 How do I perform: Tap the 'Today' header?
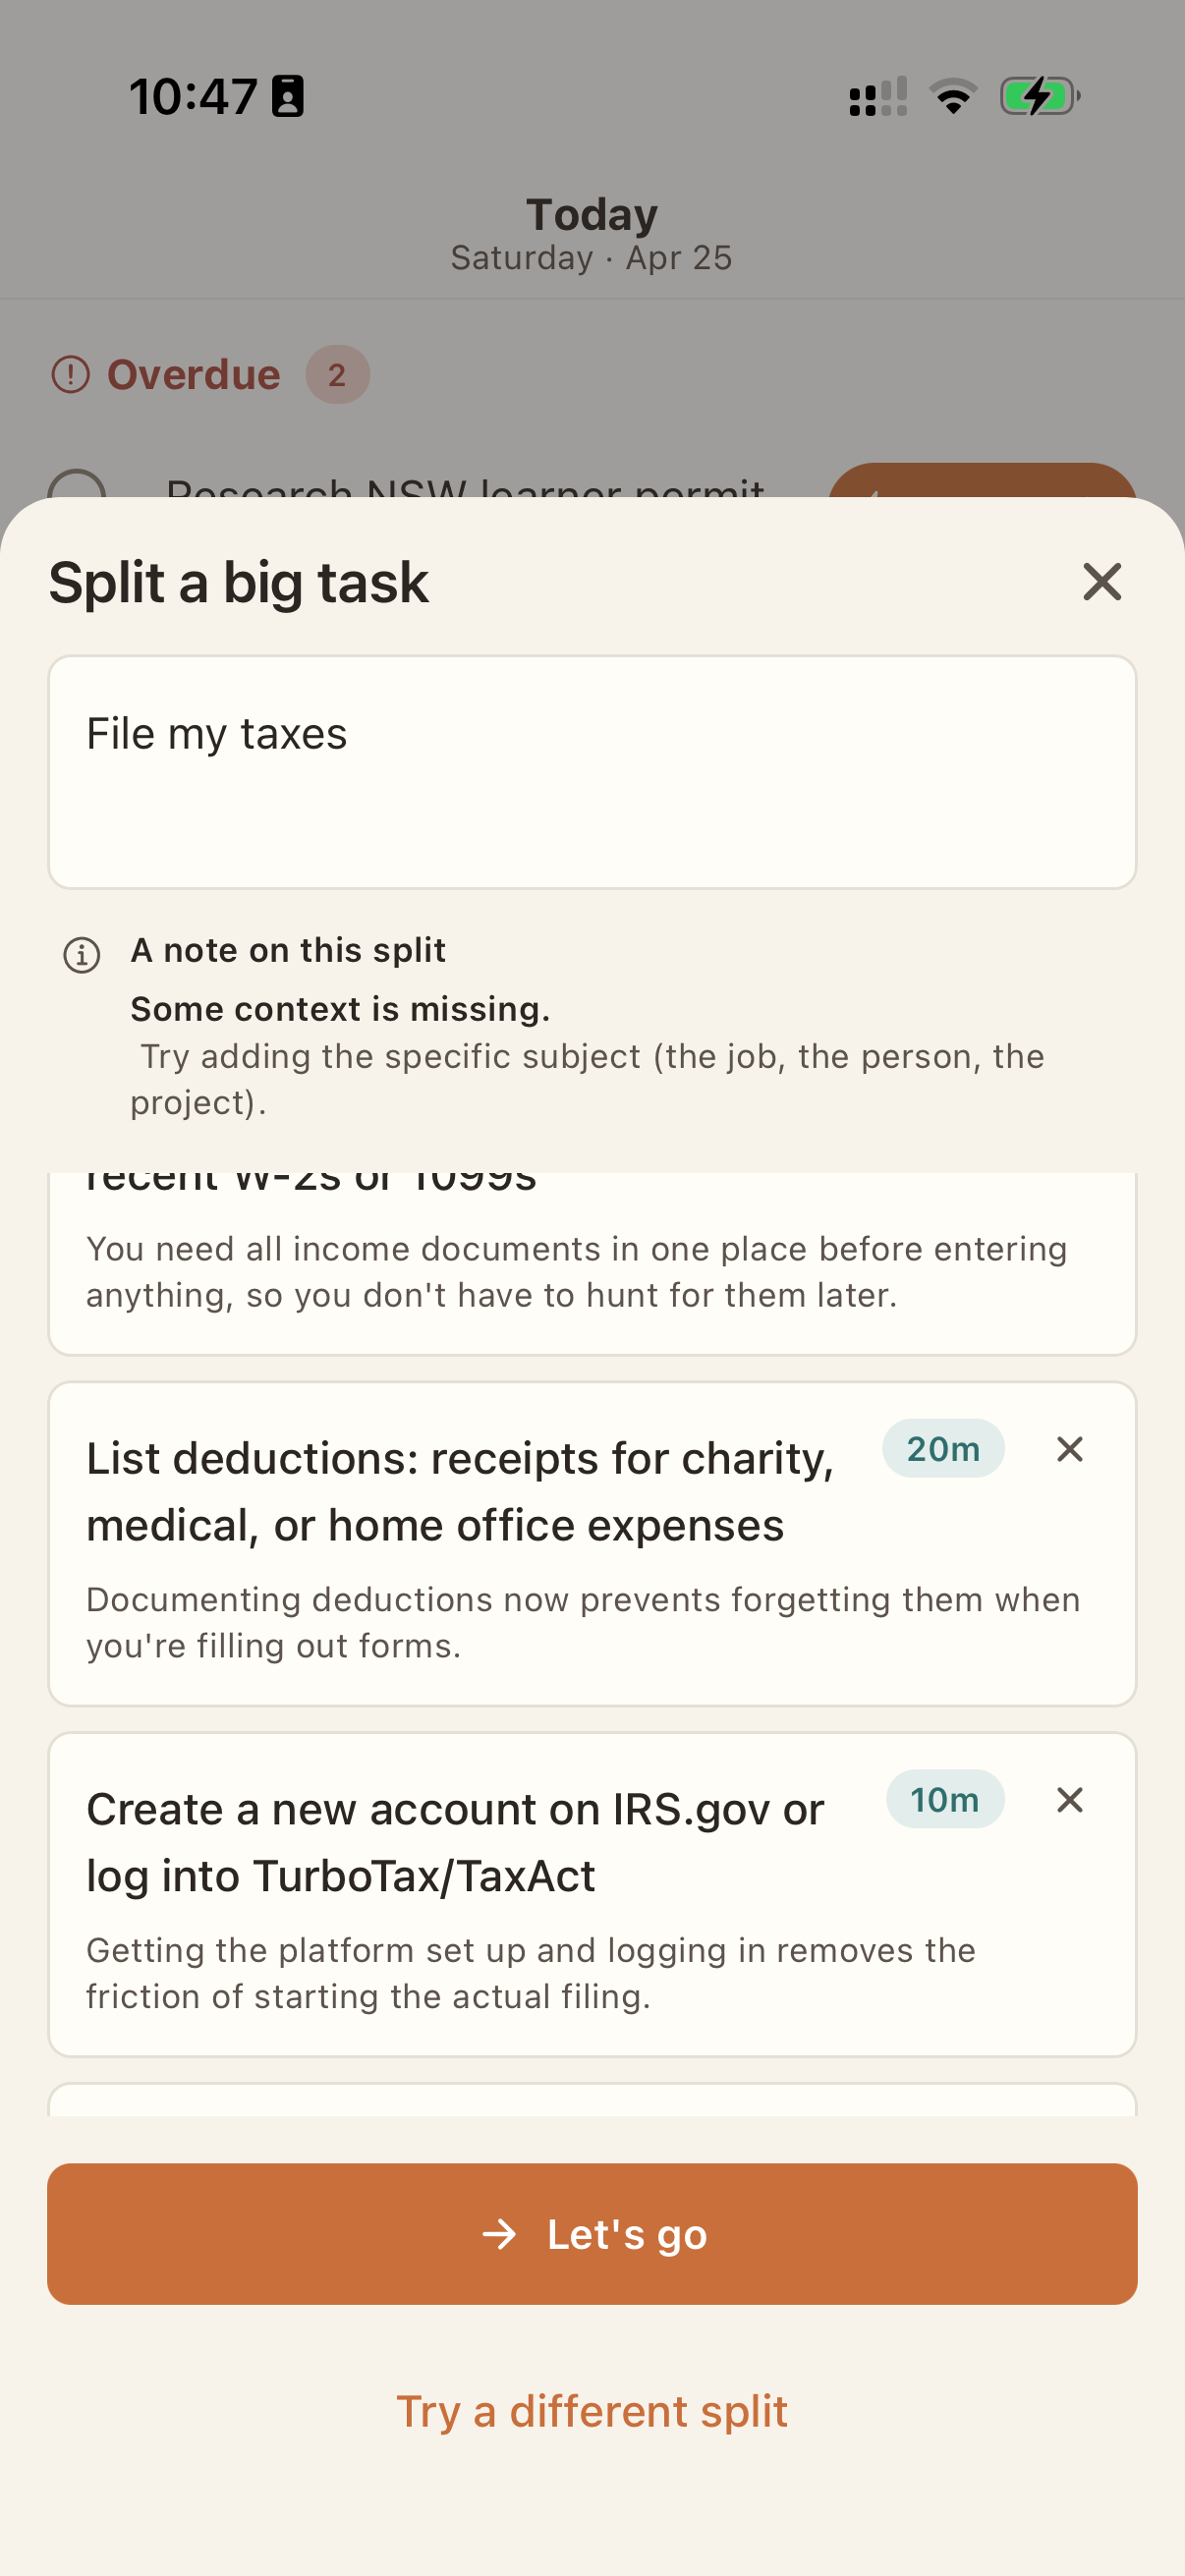[x=592, y=213]
